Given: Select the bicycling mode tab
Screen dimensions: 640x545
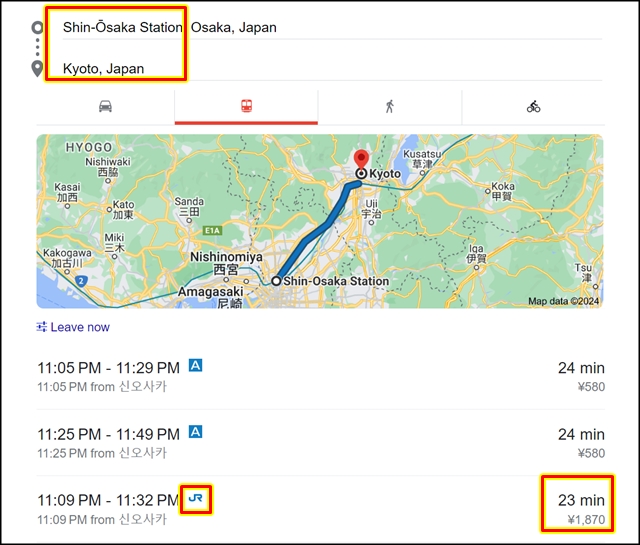Looking at the screenshot, I should (x=533, y=107).
